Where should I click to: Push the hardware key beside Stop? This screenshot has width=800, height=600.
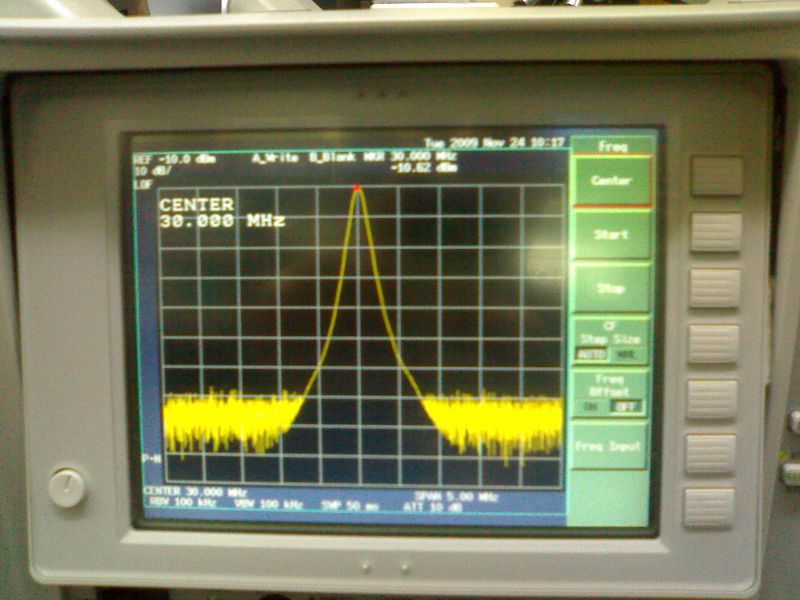714,288
